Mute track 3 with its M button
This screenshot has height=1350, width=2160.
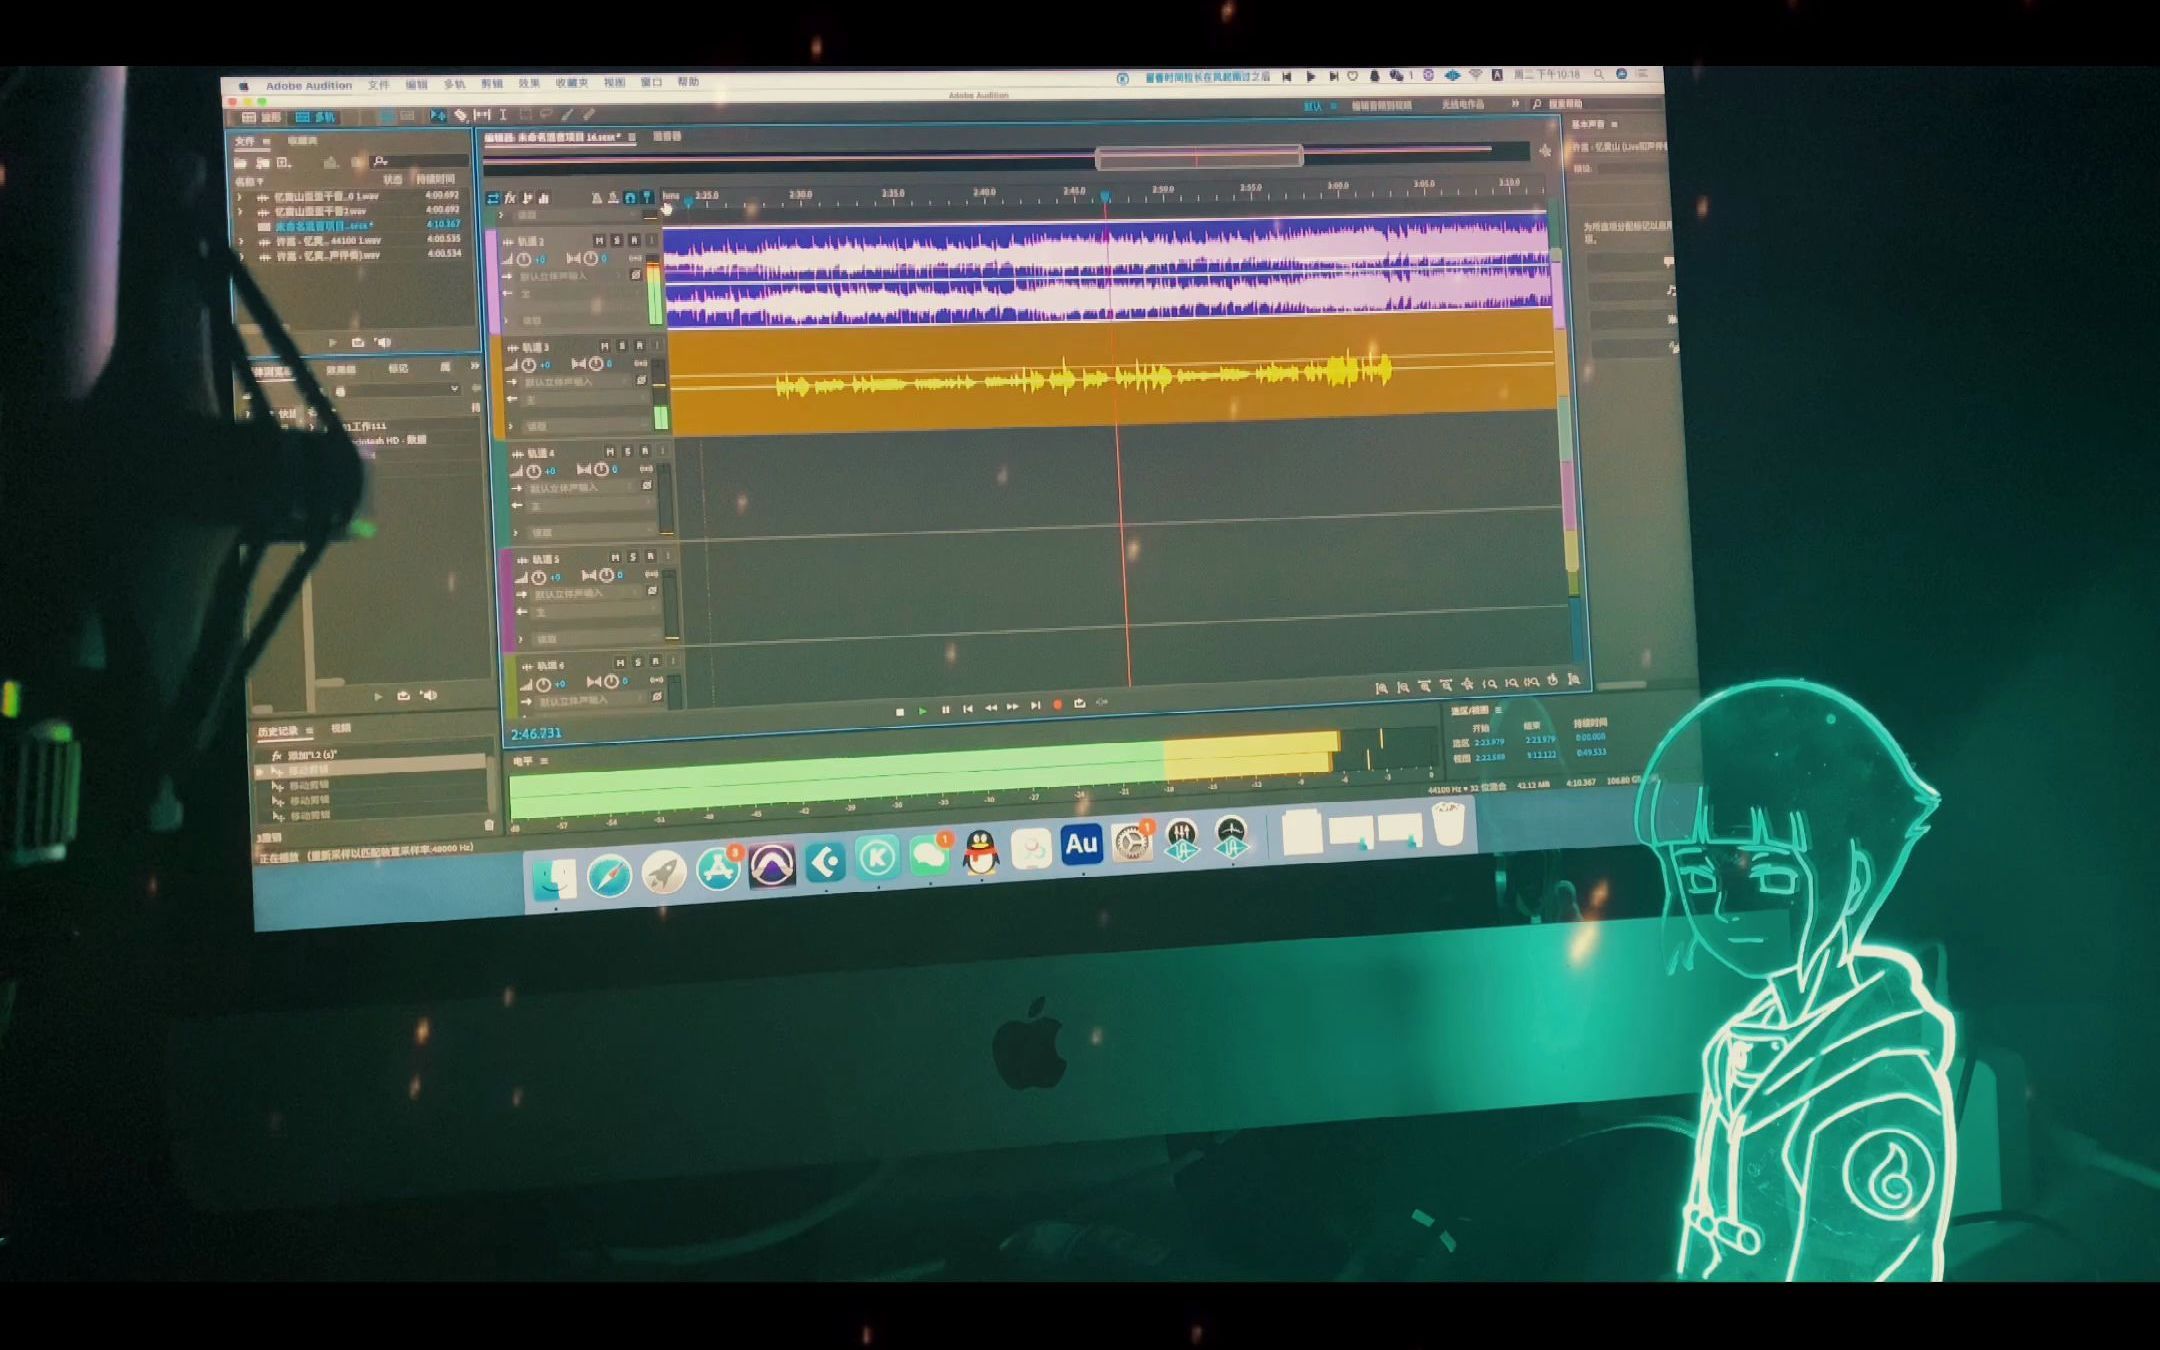tap(604, 346)
